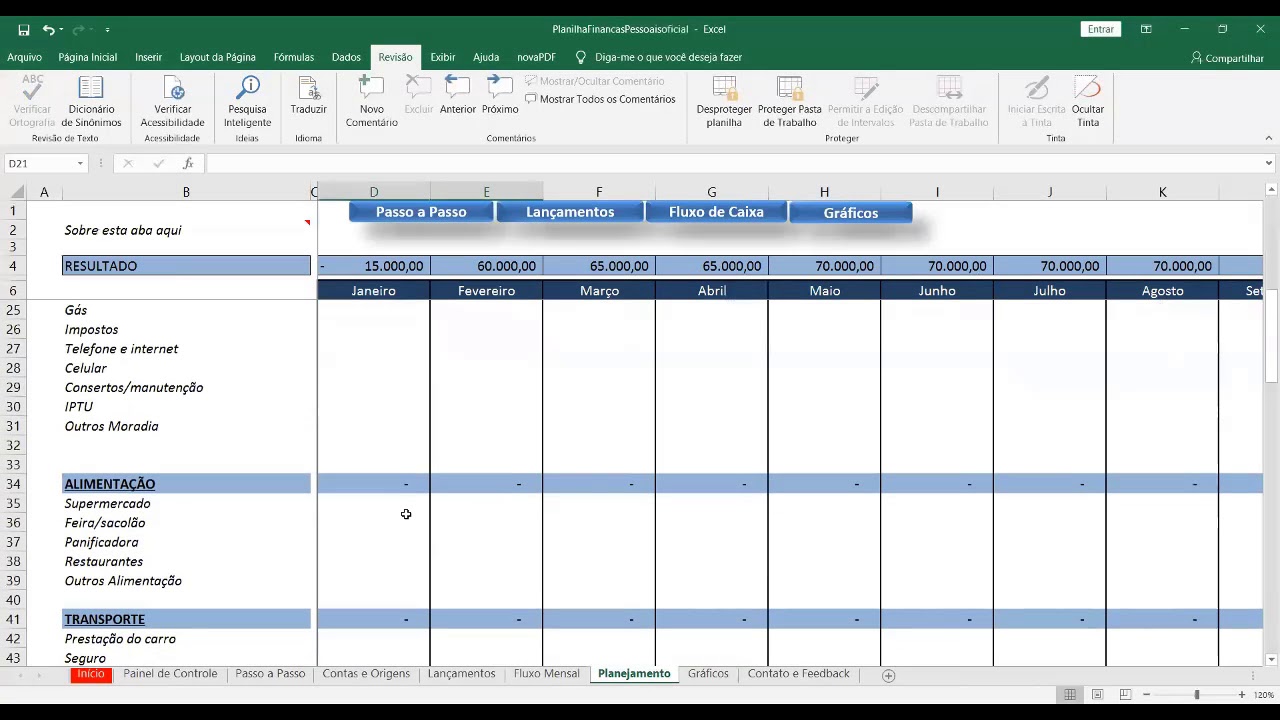The image size is (1280, 720).
Task: Expand the formula bar chevron
Action: (x=1268, y=163)
